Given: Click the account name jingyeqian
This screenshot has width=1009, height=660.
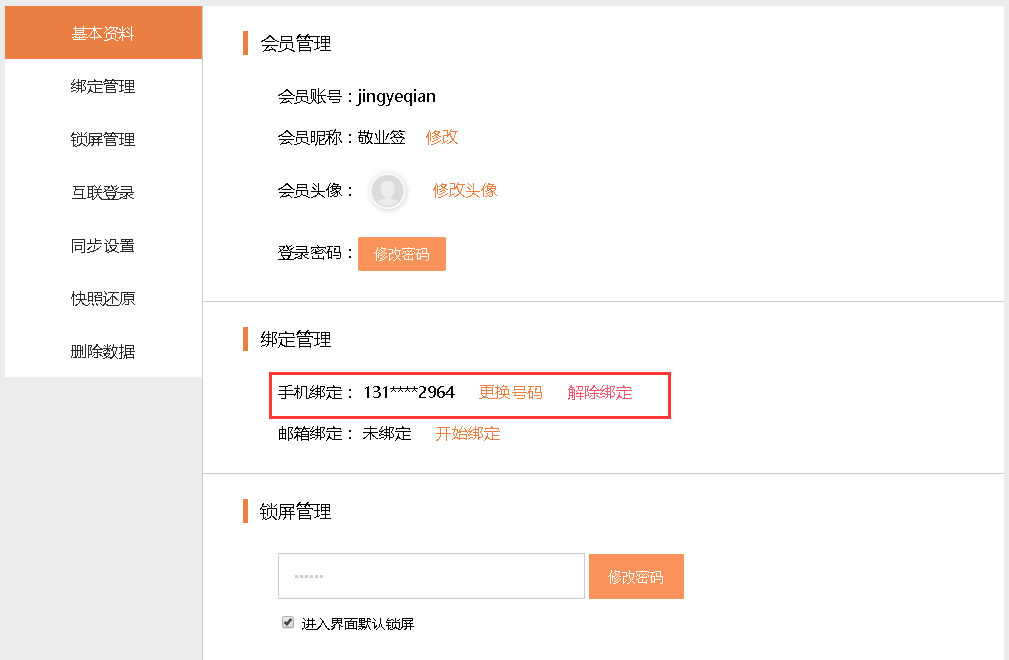Looking at the screenshot, I should pyautogui.click(x=397, y=97).
